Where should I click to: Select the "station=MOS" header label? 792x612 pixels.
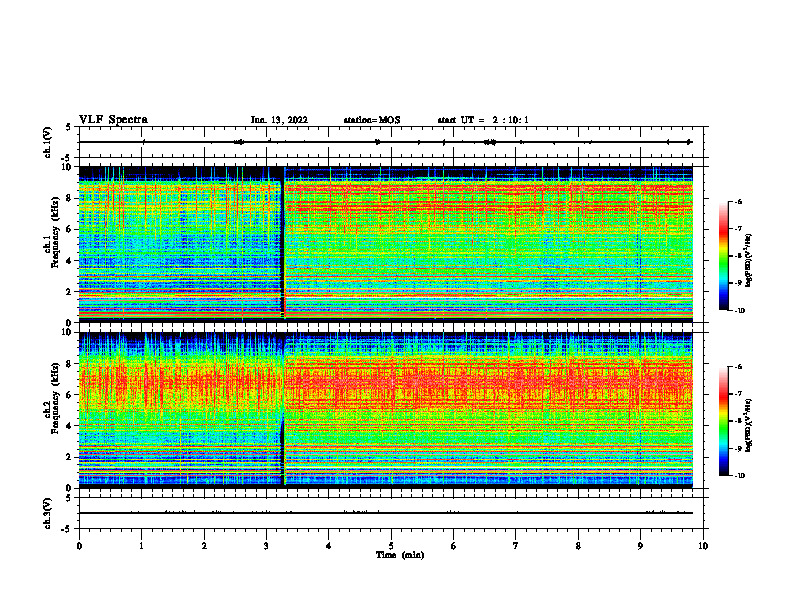tap(372, 120)
